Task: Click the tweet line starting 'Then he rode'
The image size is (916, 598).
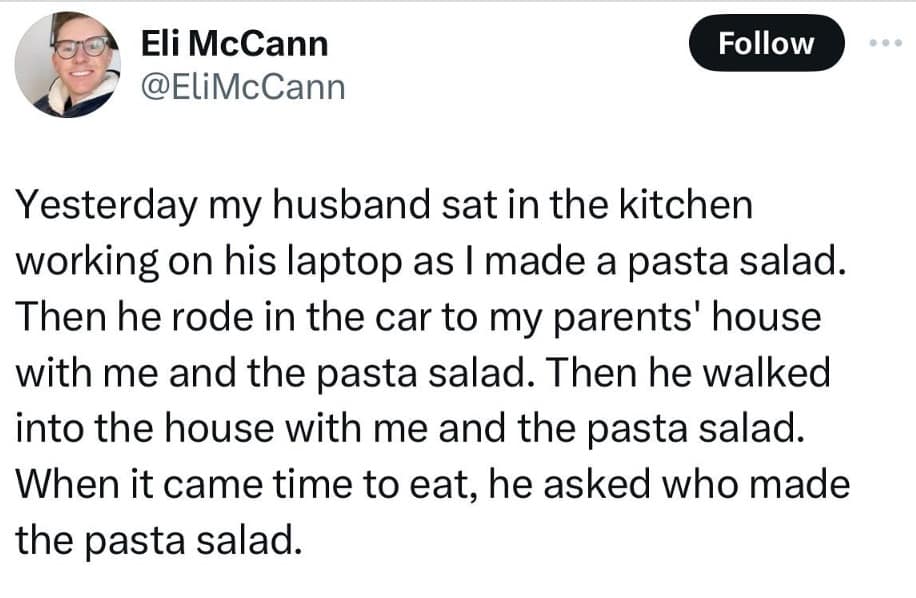Action: [x=418, y=318]
